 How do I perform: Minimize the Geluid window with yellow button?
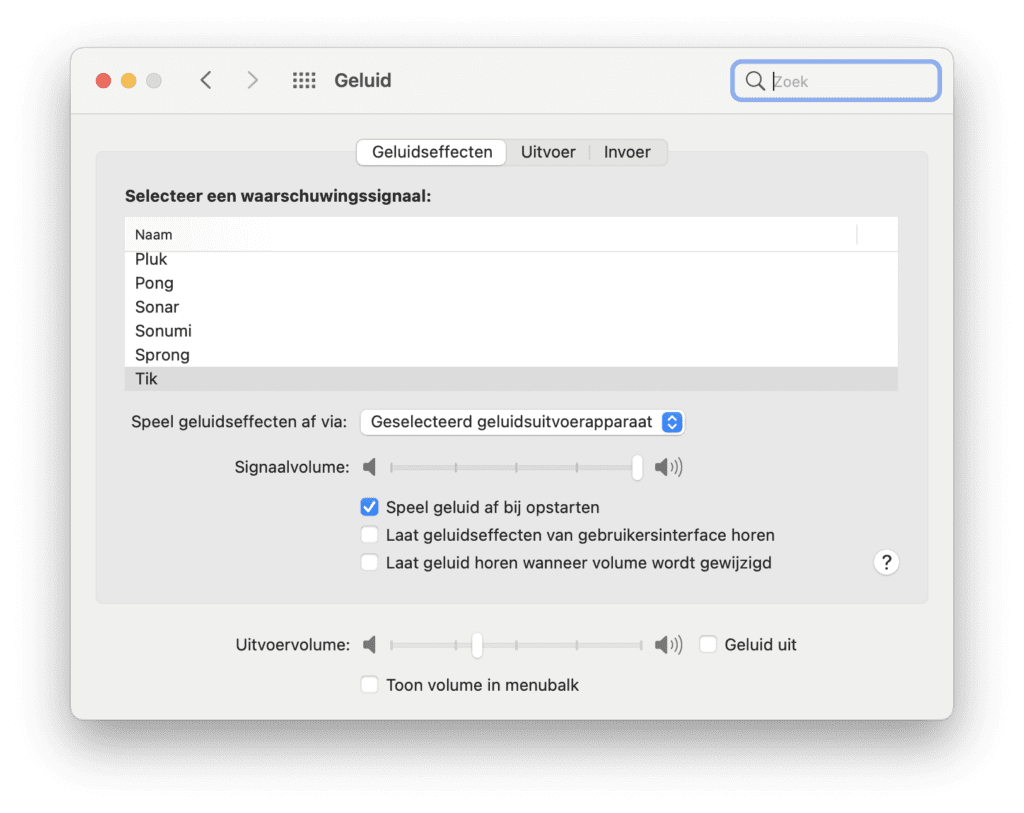[x=129, y=80]
